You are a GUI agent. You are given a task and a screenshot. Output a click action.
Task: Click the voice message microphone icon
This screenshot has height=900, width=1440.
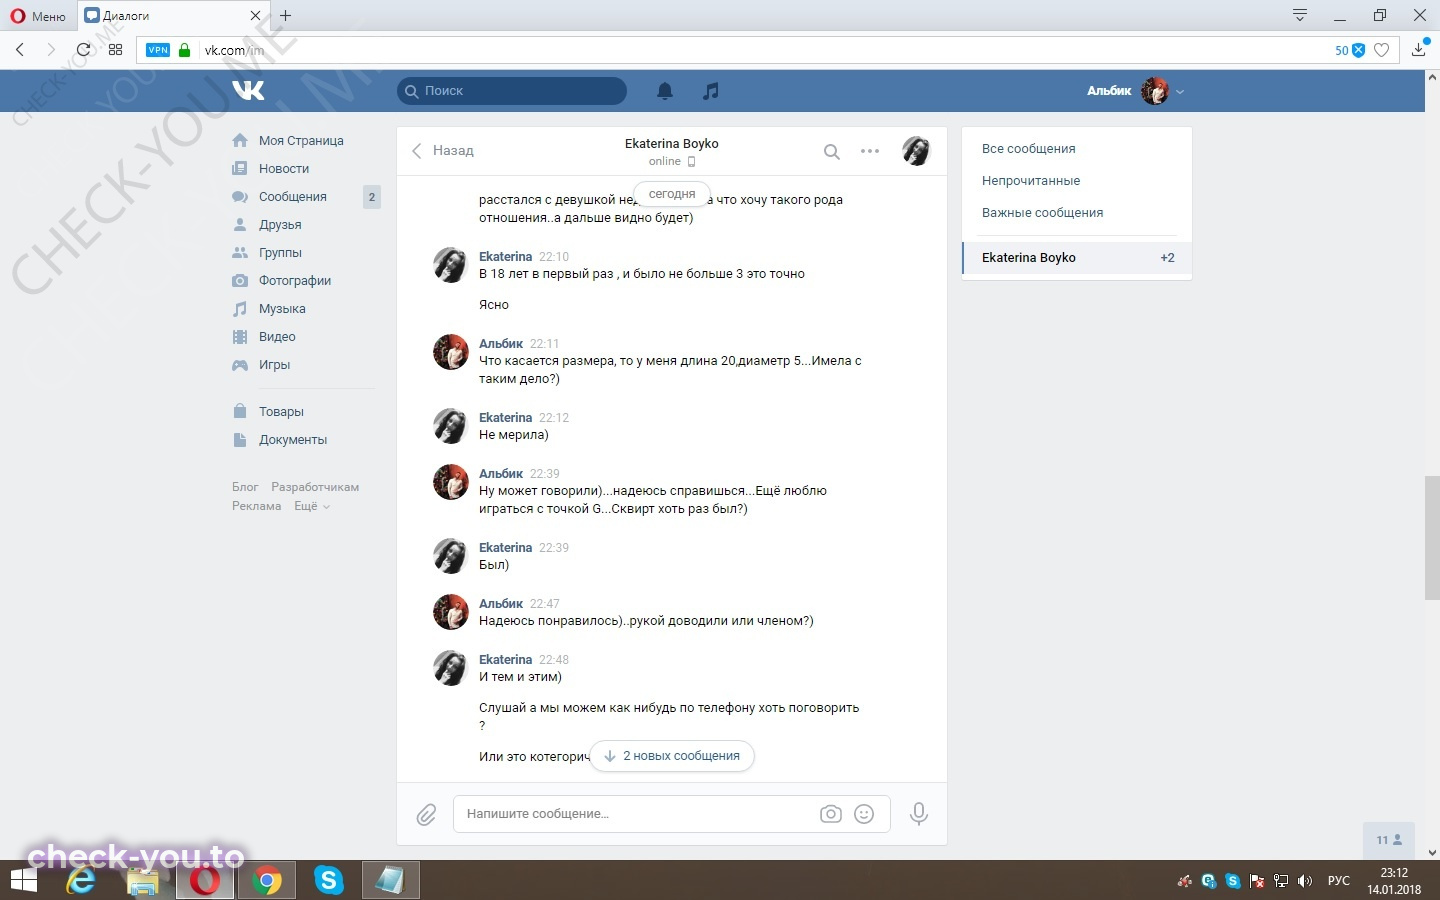click(x=918, y=814)
